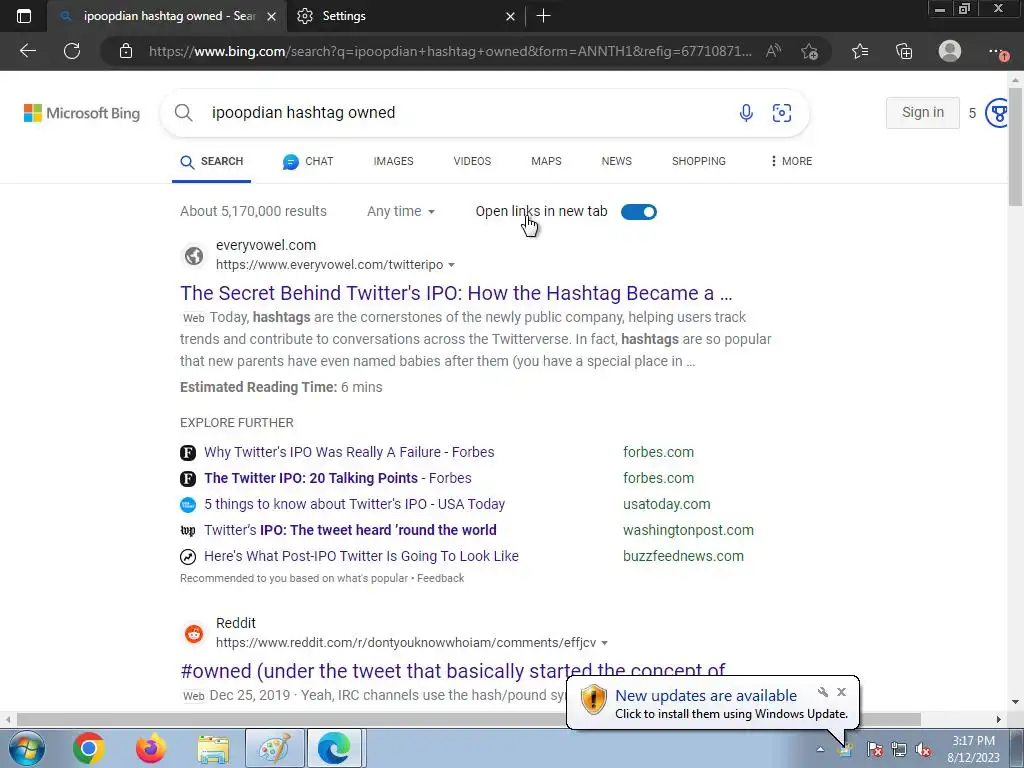Click the Microsoft Bing logo
This screenshot has width=1024, height=768.
82,113
